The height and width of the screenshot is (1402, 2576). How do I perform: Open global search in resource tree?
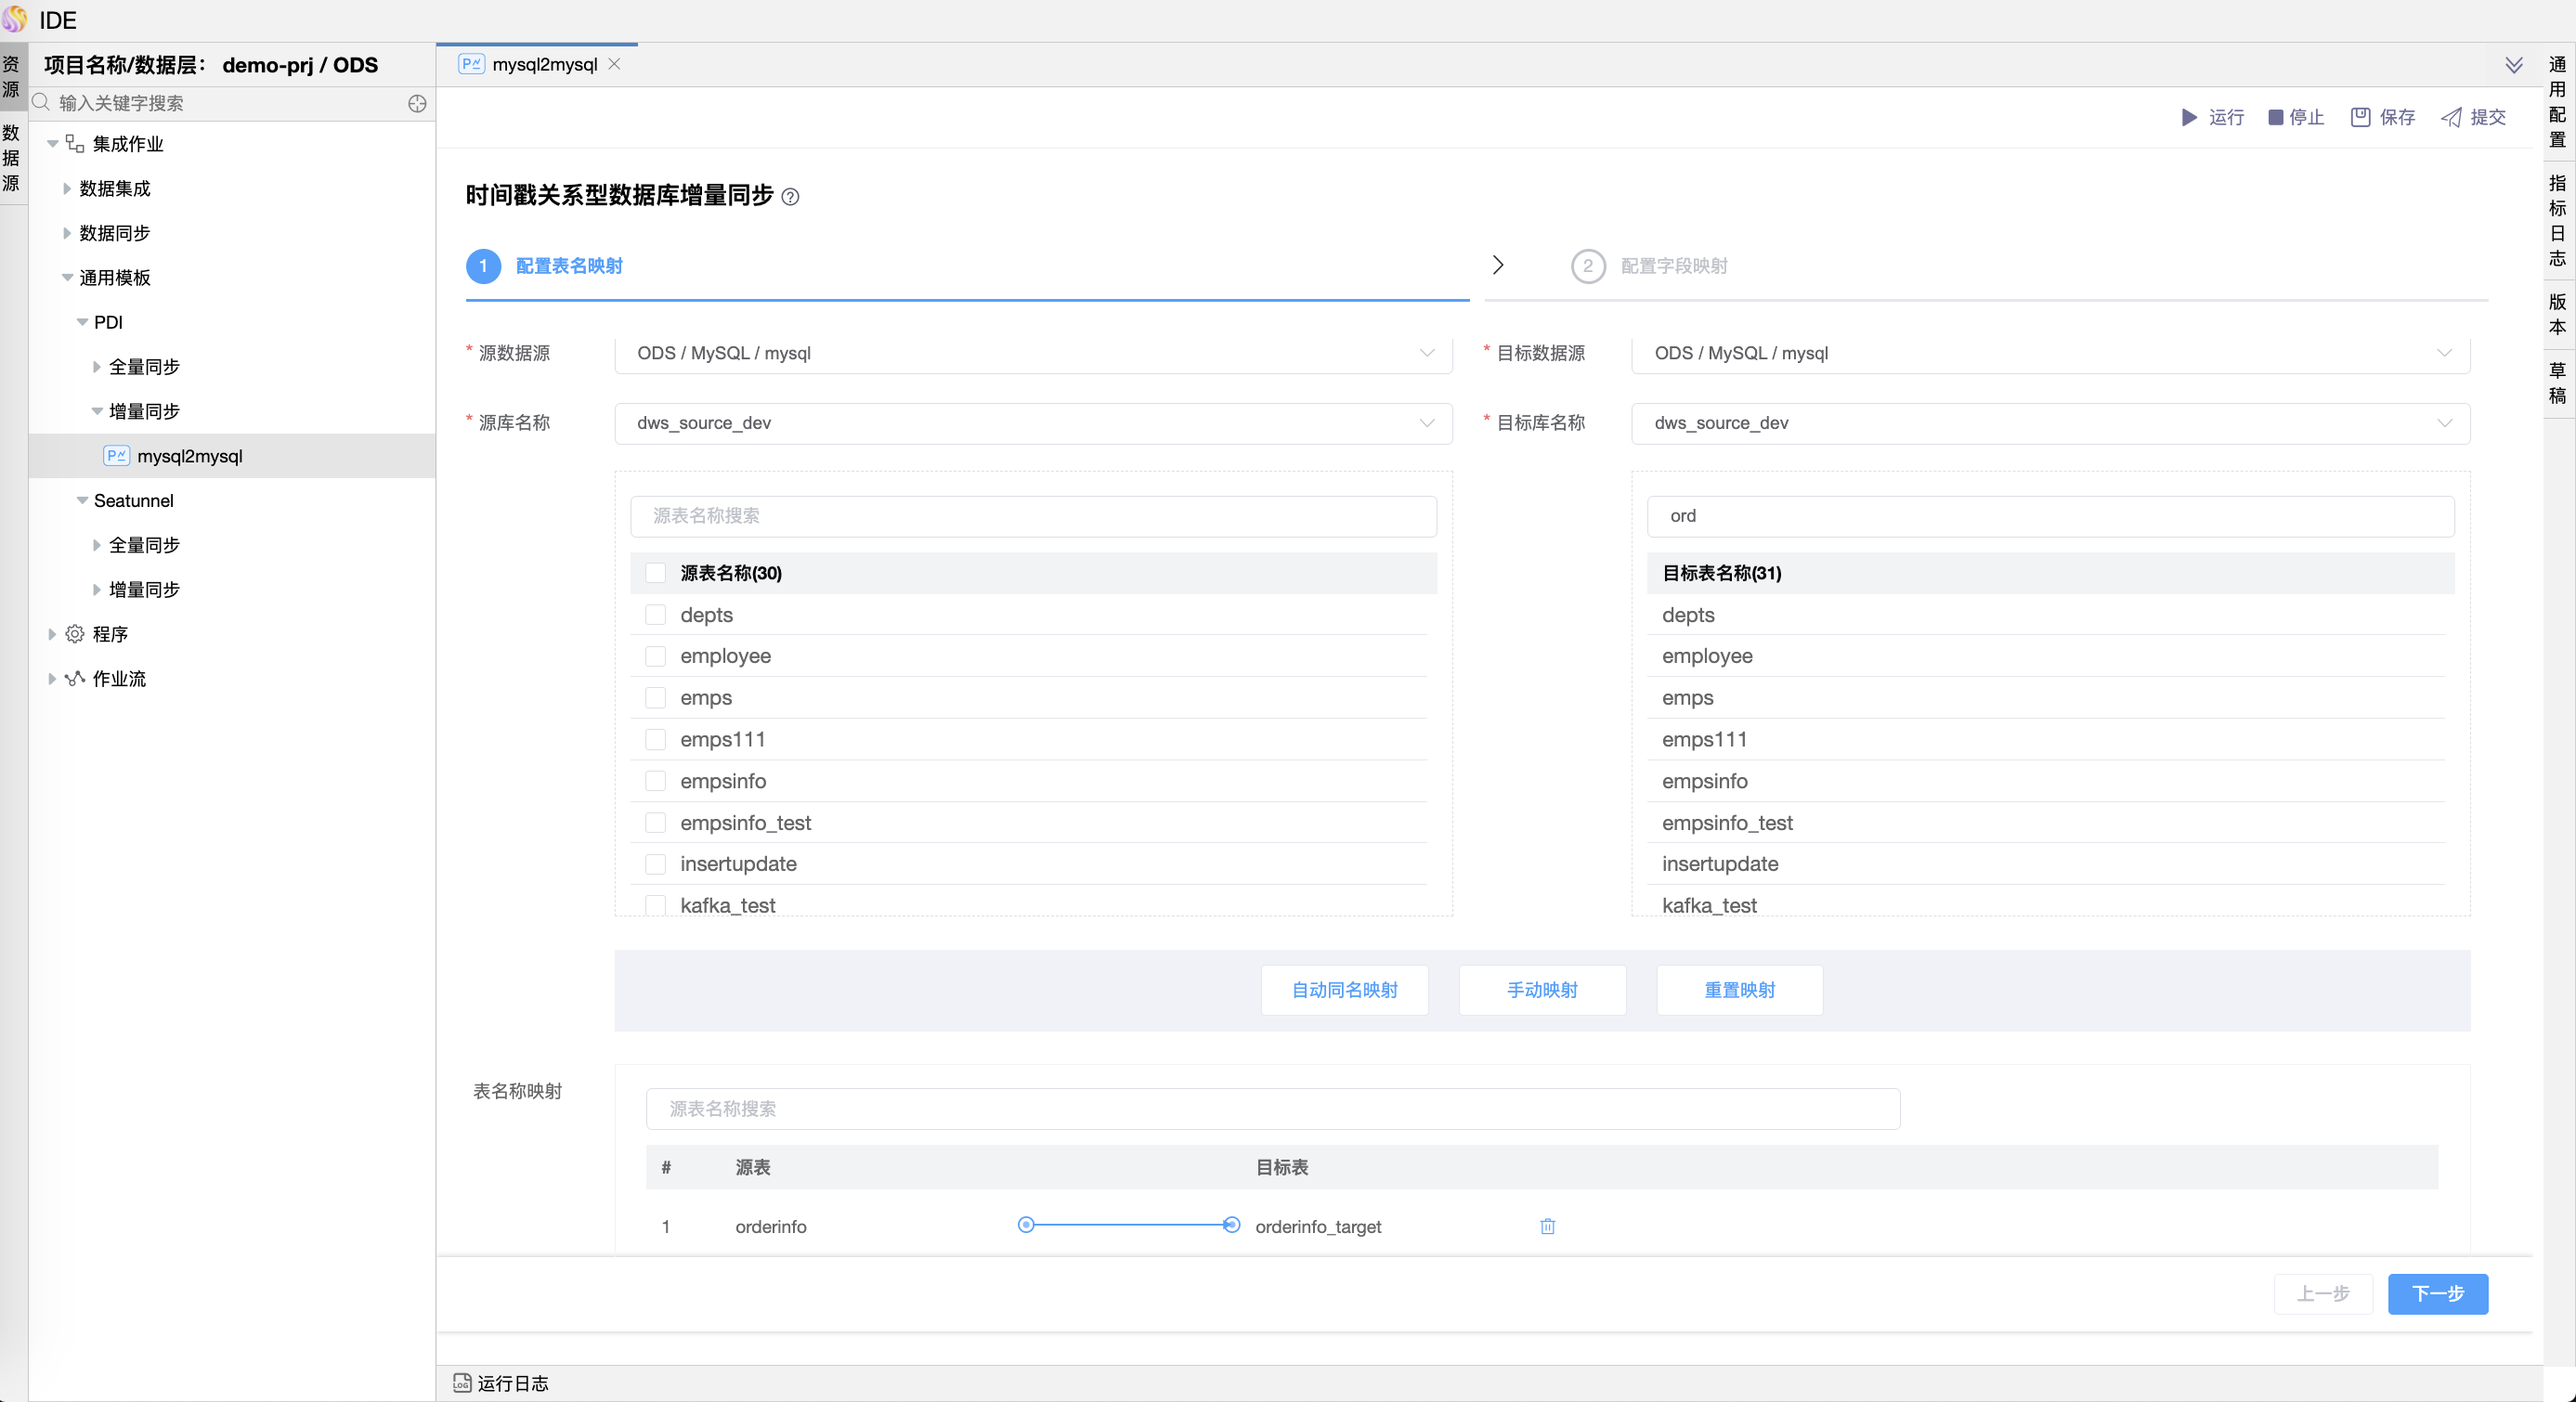[x=417, y=103]
